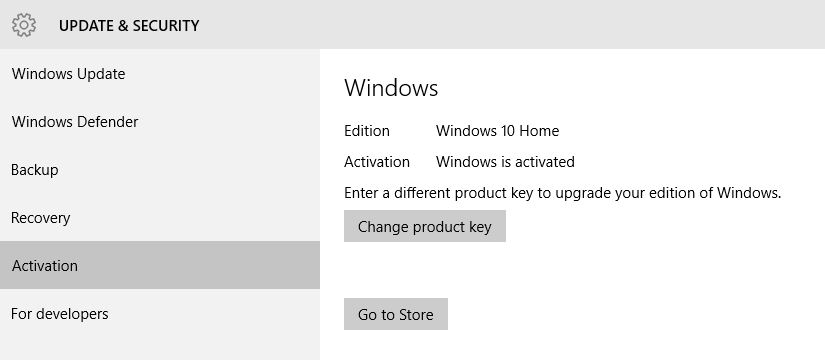Viewport: 825px width, 360px height.
Task: Select the Windows 10 Home edition text
Action: (x=497, y=131)
